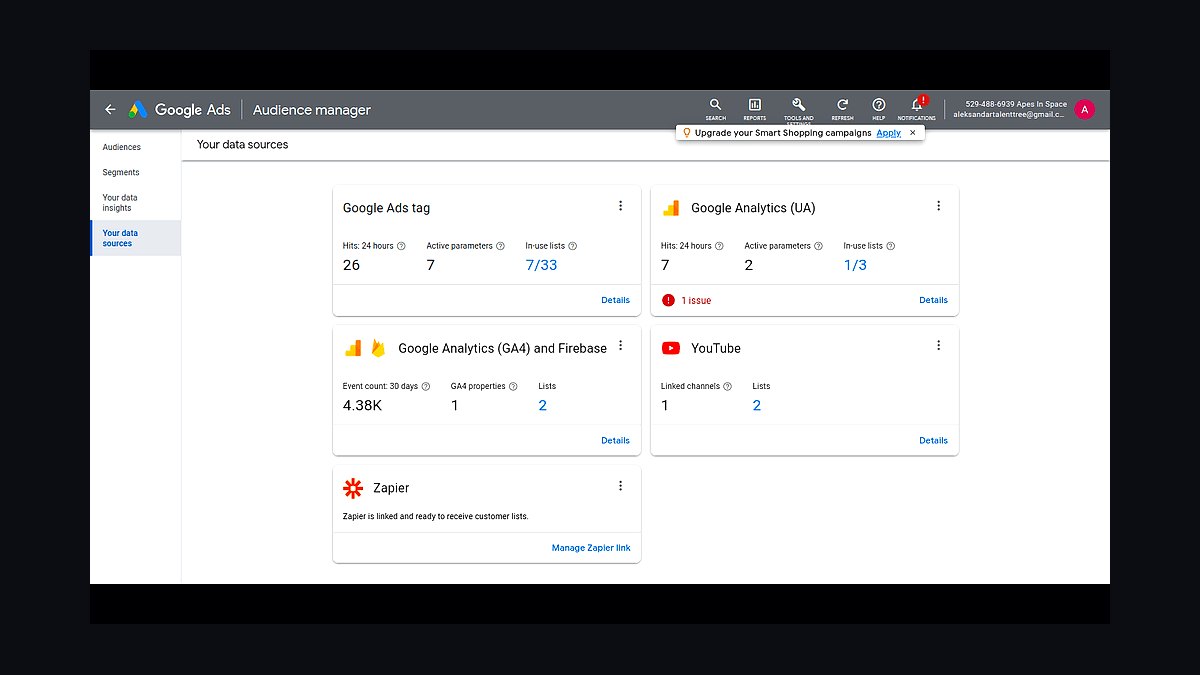Open Google Ads tag card menu
This screenshot has height=675, width=1200.
(x=620, y=206)
